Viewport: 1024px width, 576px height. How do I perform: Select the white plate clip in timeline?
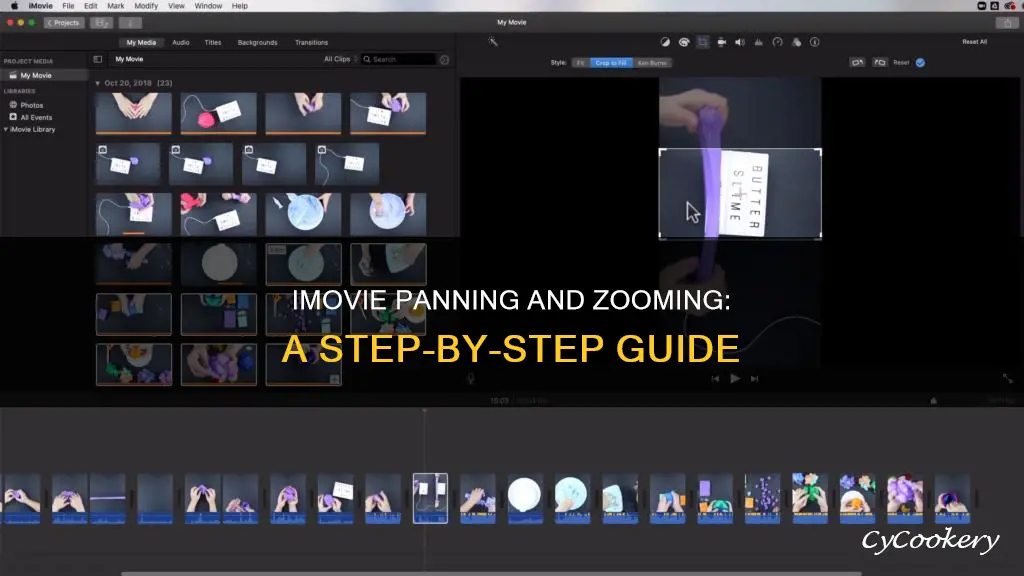pos(524,498)
